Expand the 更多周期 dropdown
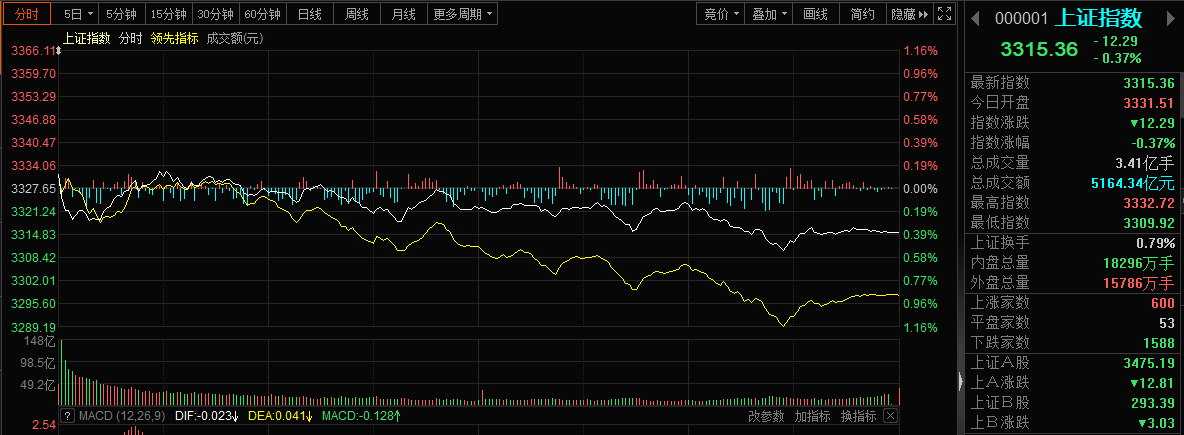The width and height of the screenshot is (1184, 435). pyautogui.click(x=463, y=14)
